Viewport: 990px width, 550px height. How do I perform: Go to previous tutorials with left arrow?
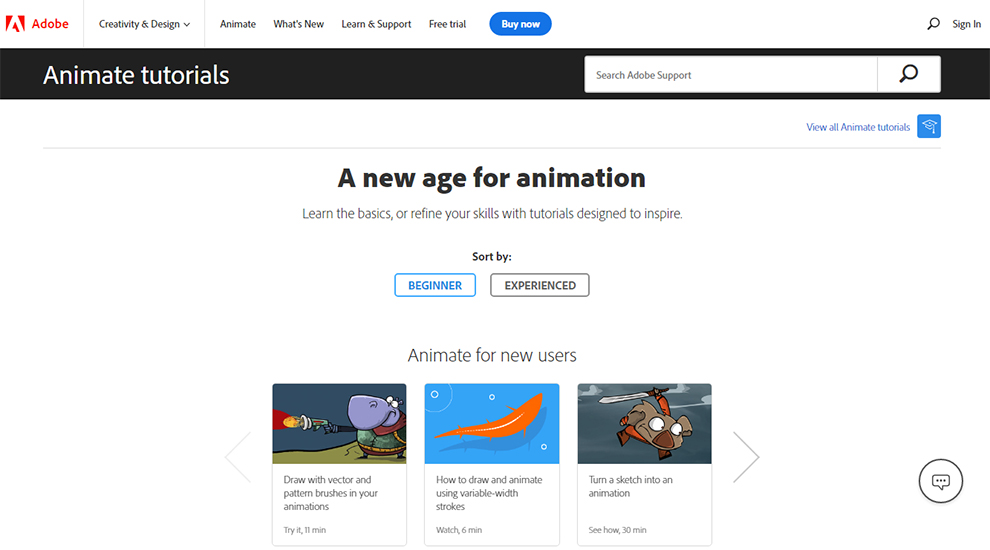tap(238, 457)
